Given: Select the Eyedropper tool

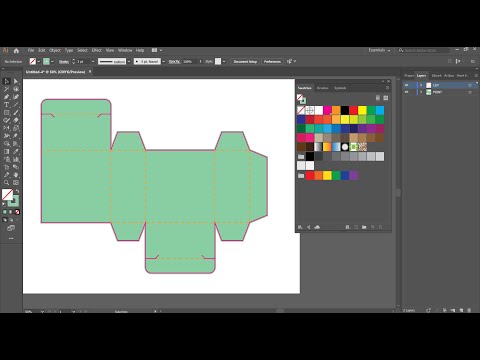Looking at the screenshot, I should tap(16, 151).
